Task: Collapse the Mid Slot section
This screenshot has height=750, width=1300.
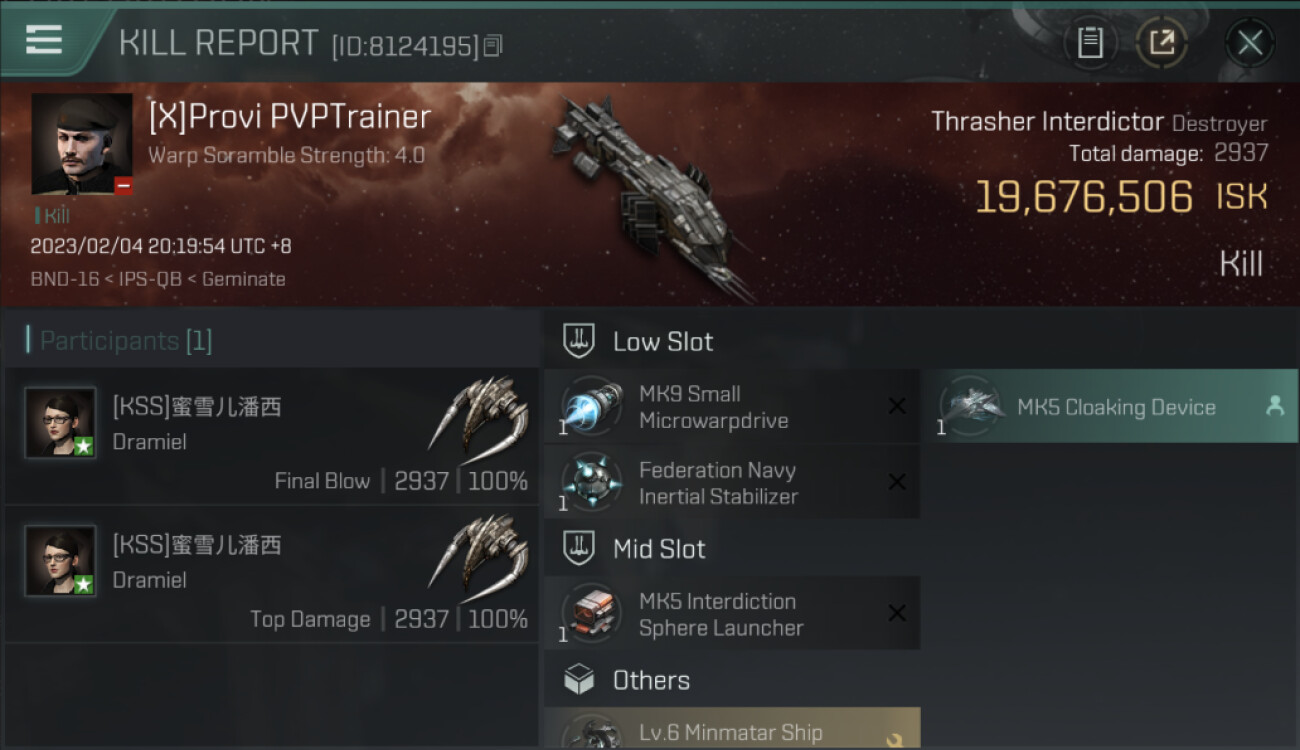Action: pos(732,548)
